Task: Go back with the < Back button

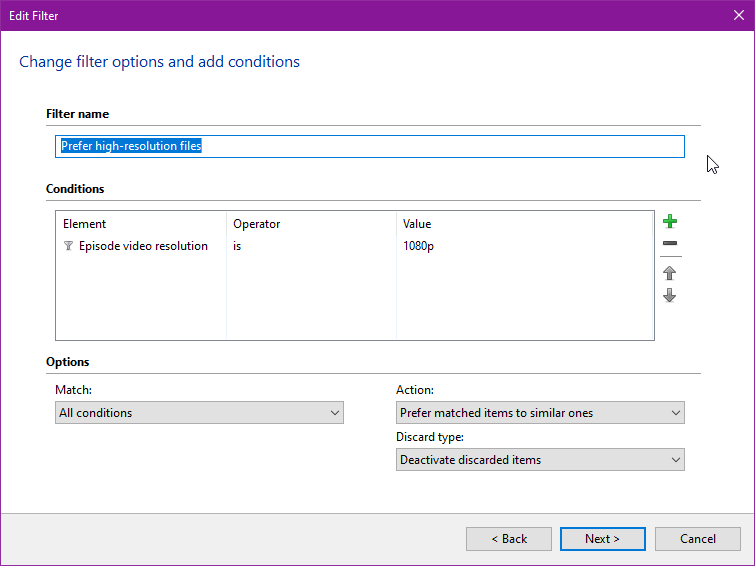Action: [x=509, y=539]
